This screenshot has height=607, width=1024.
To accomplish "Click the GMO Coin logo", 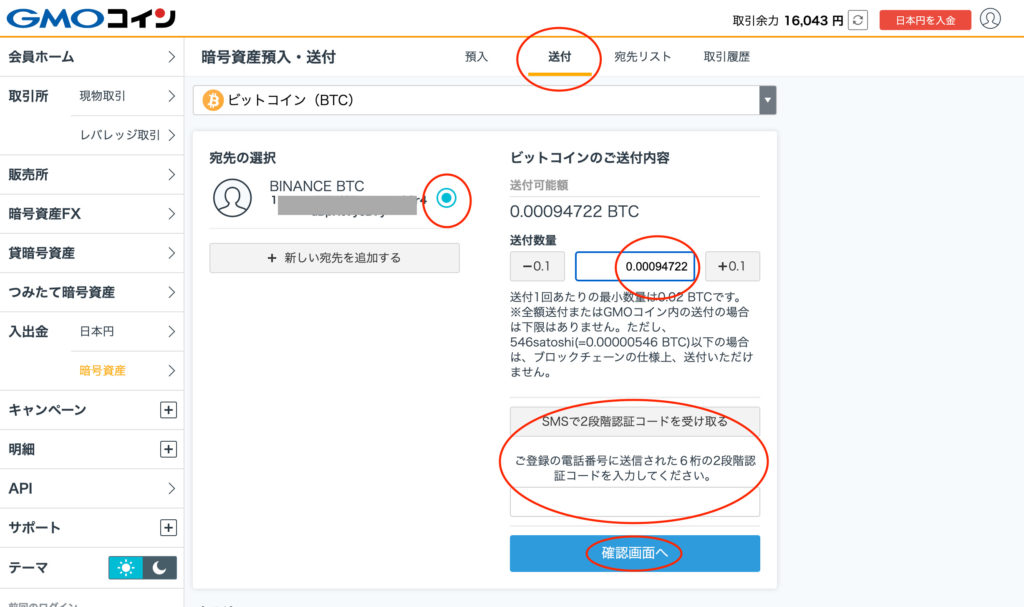I will pyautogui.click(x=91, y=18).
